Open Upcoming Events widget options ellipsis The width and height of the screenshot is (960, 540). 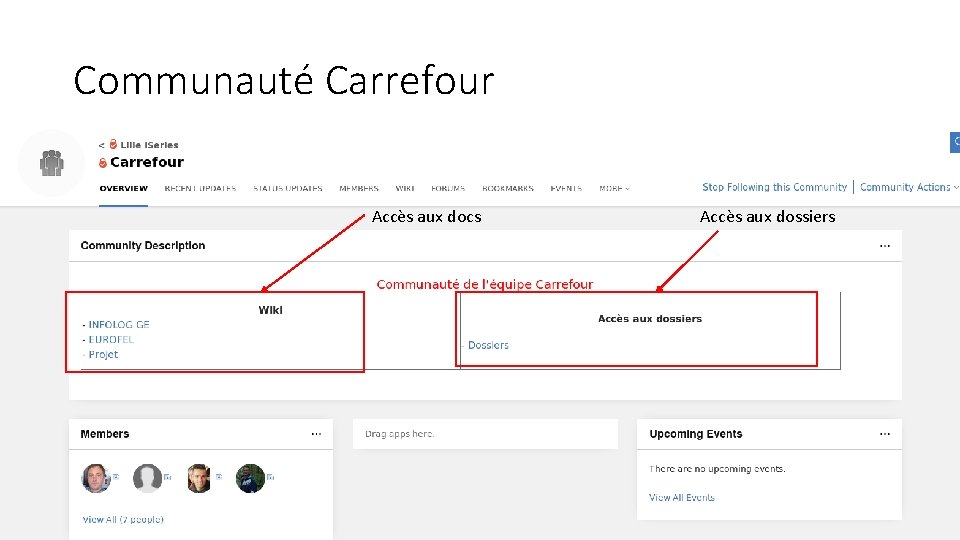pyautogui.click(x=885, y=434)
